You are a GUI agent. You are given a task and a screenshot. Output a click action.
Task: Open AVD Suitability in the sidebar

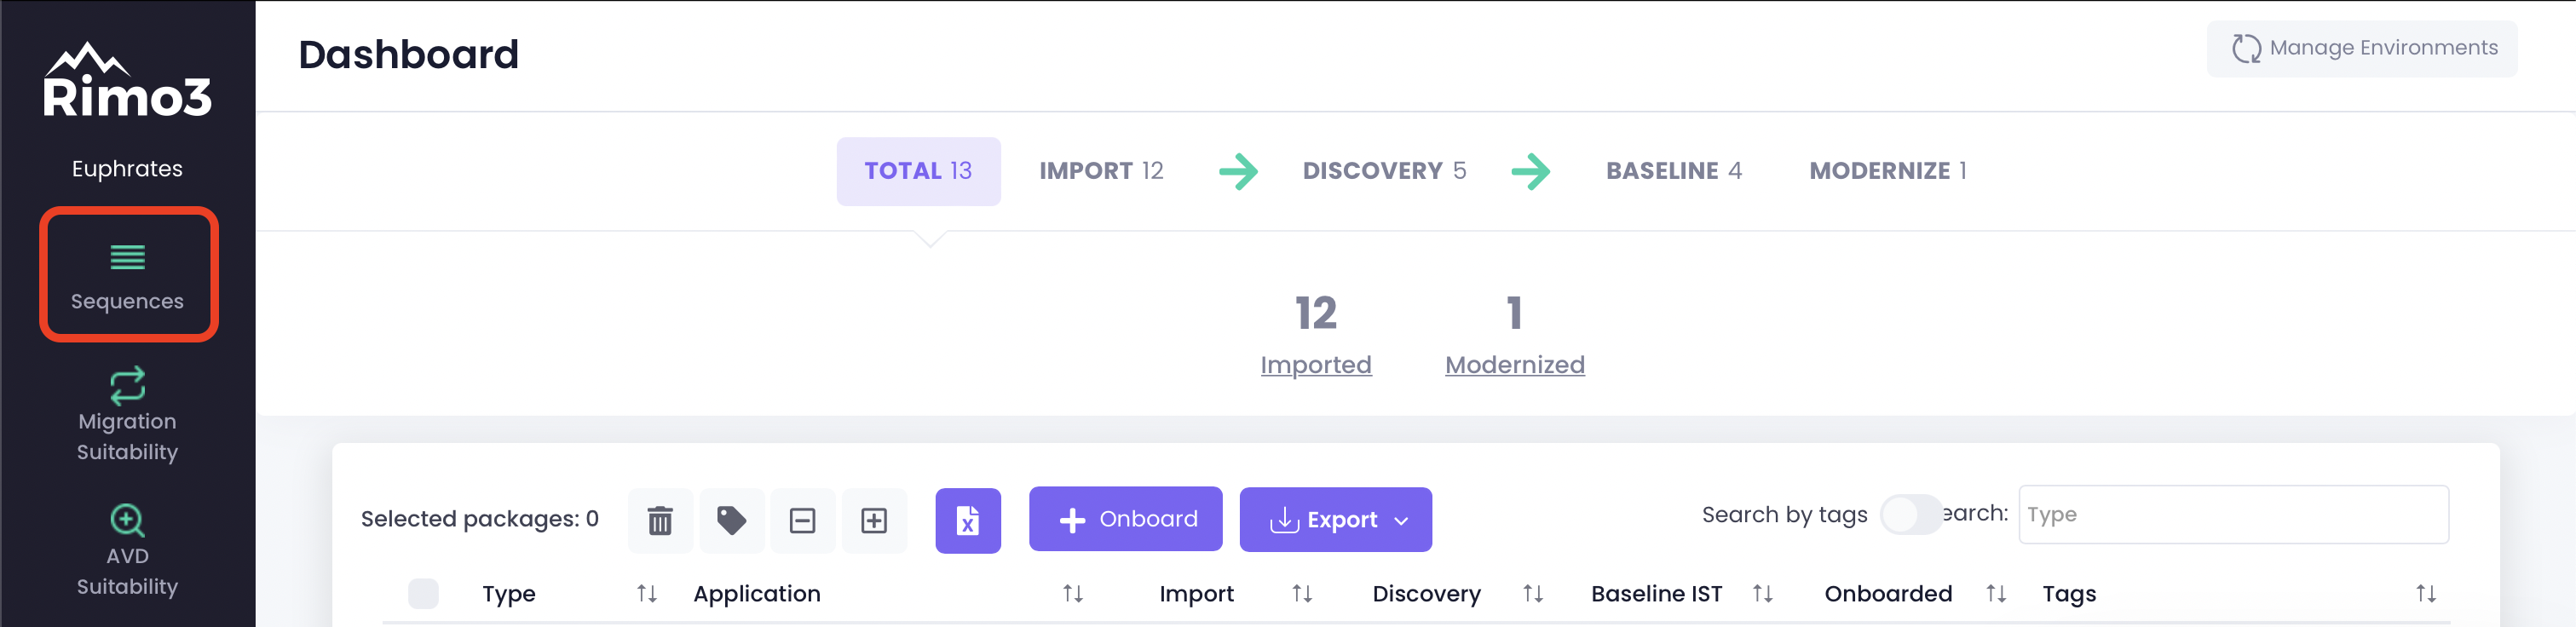(x=128, y=551)
